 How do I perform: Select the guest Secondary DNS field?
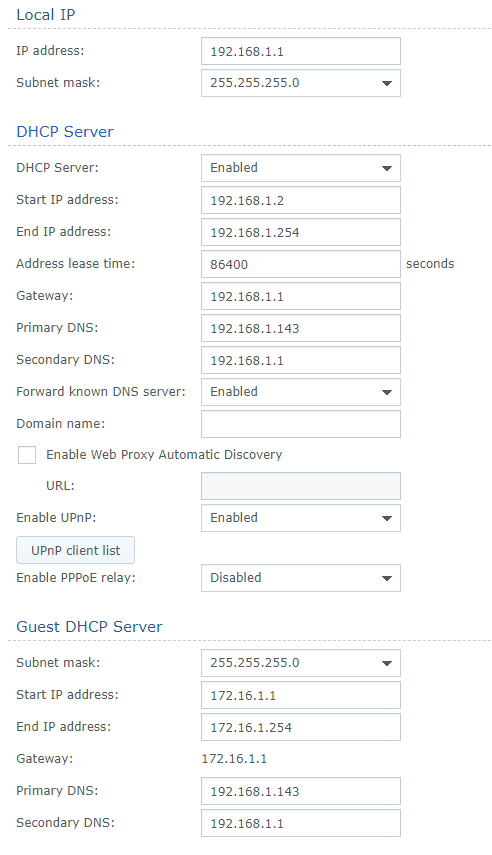(301, 823)
